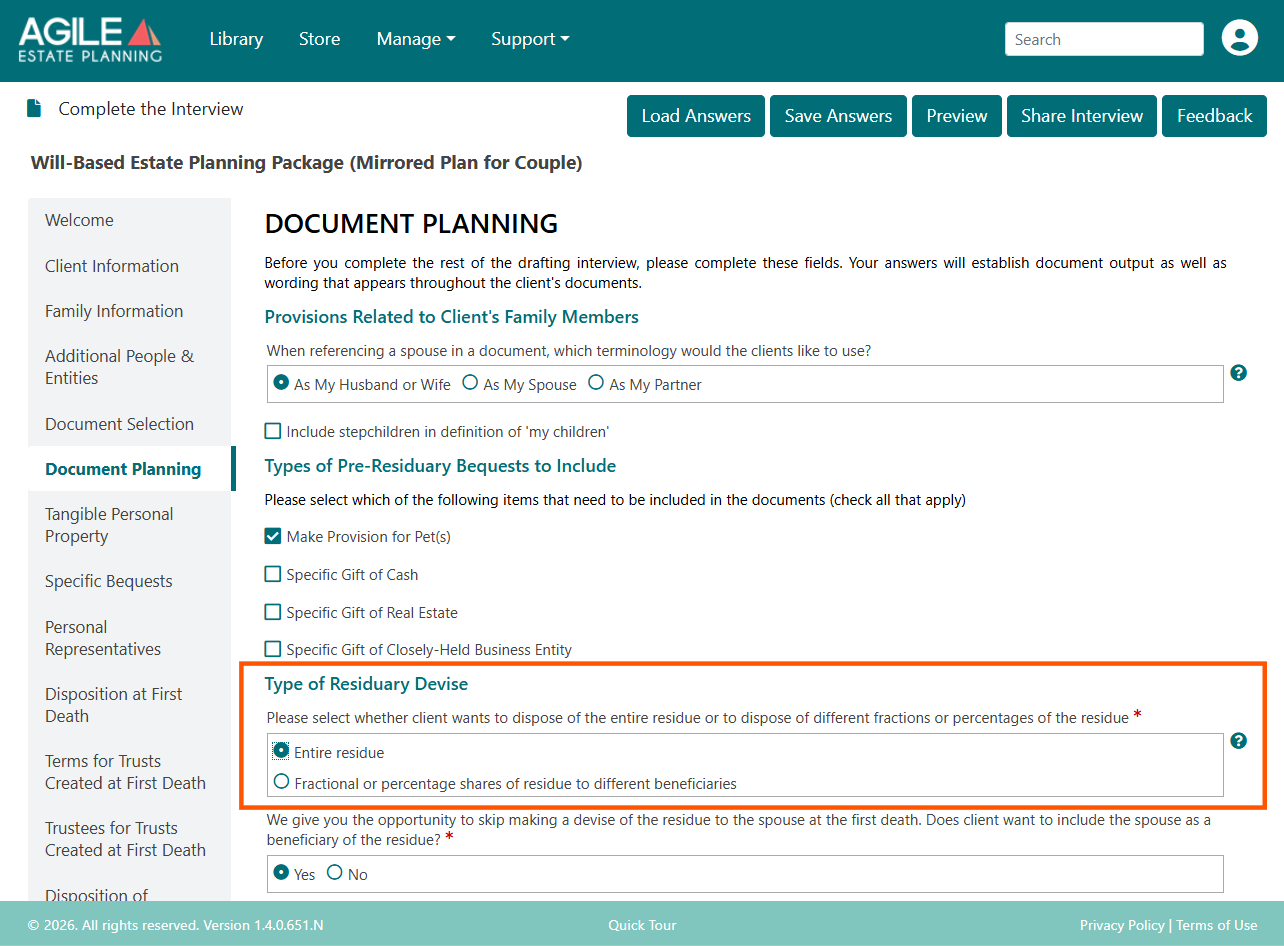Image resolution: width=1284 pixels, height=946 pixels.
Task: Enable Specific Gift of Cash checkbox
Action: pyautogui.click(x=273, y=574)
